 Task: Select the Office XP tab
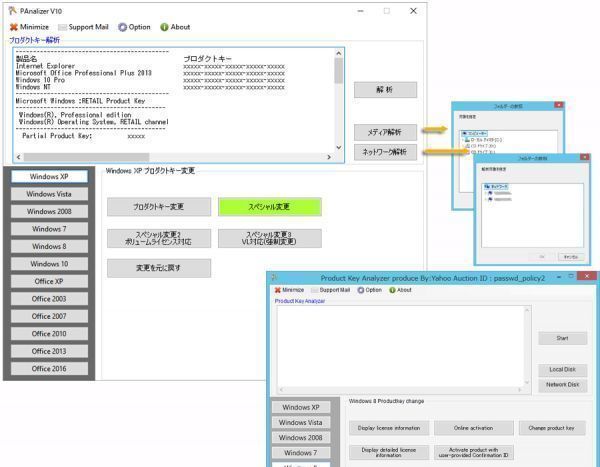(49, 281)
